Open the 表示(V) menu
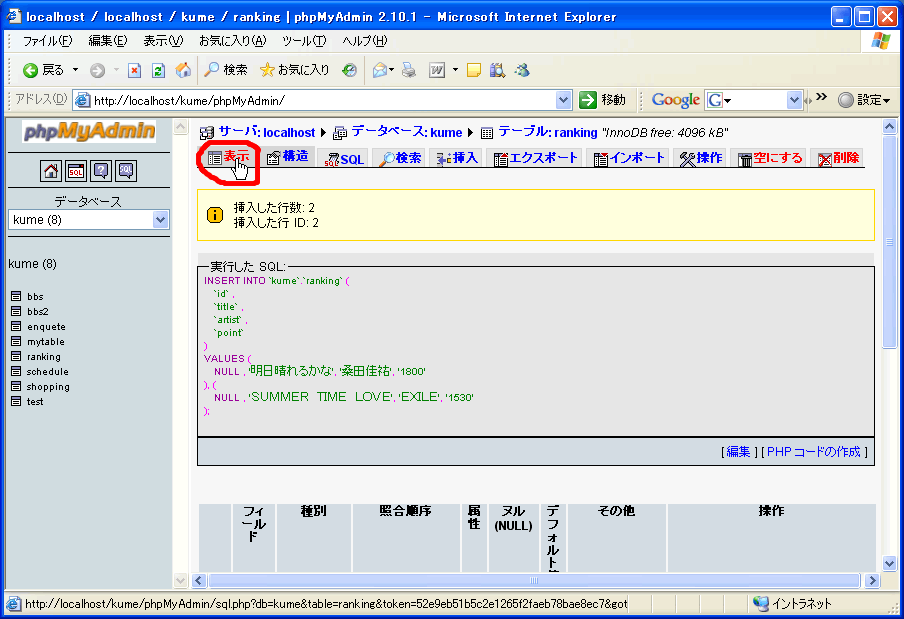Image resolution: width=904 pixels, height=619 pixels. point(163,41)
